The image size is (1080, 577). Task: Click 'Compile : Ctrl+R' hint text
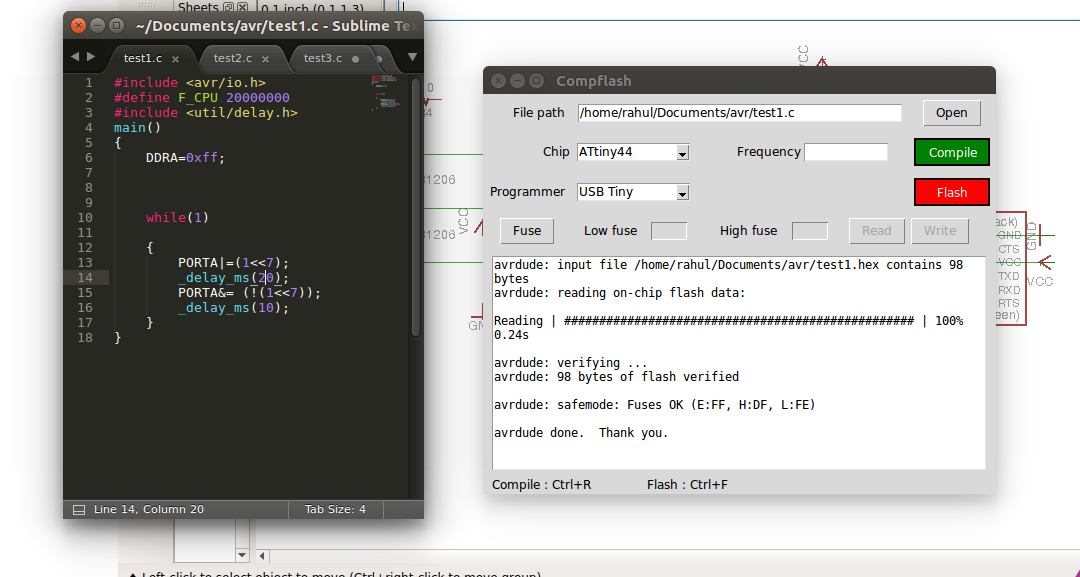(x=541, y=485)
